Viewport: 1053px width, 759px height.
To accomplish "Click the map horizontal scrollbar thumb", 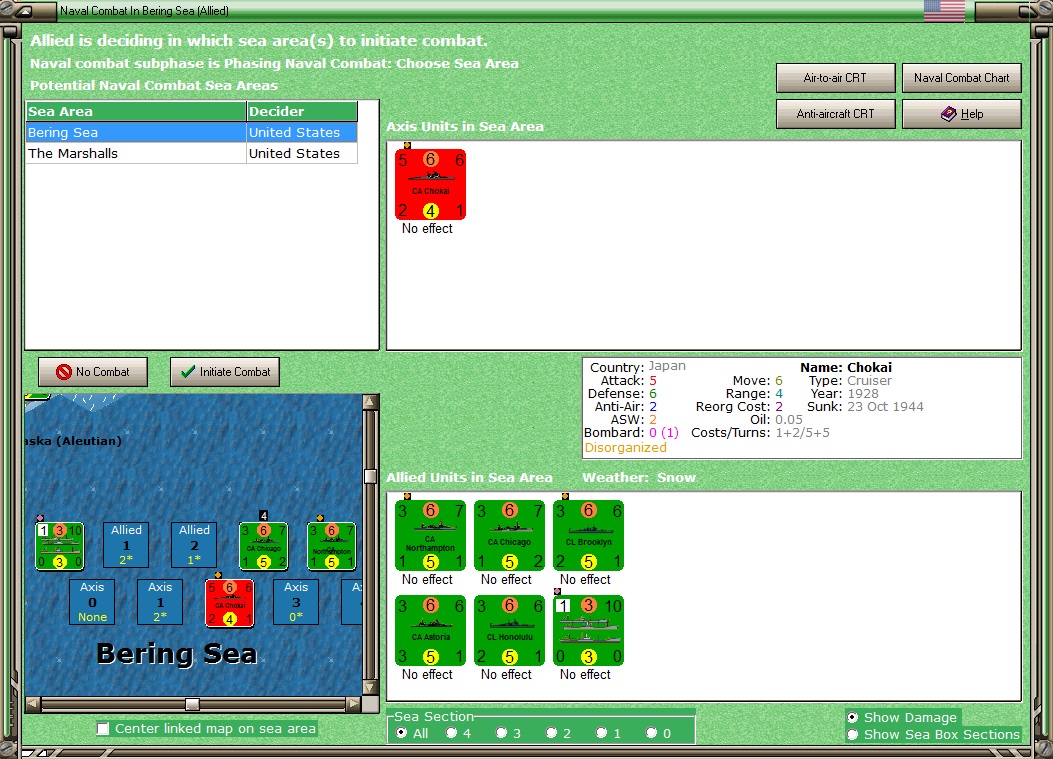I will click(192, 704).
